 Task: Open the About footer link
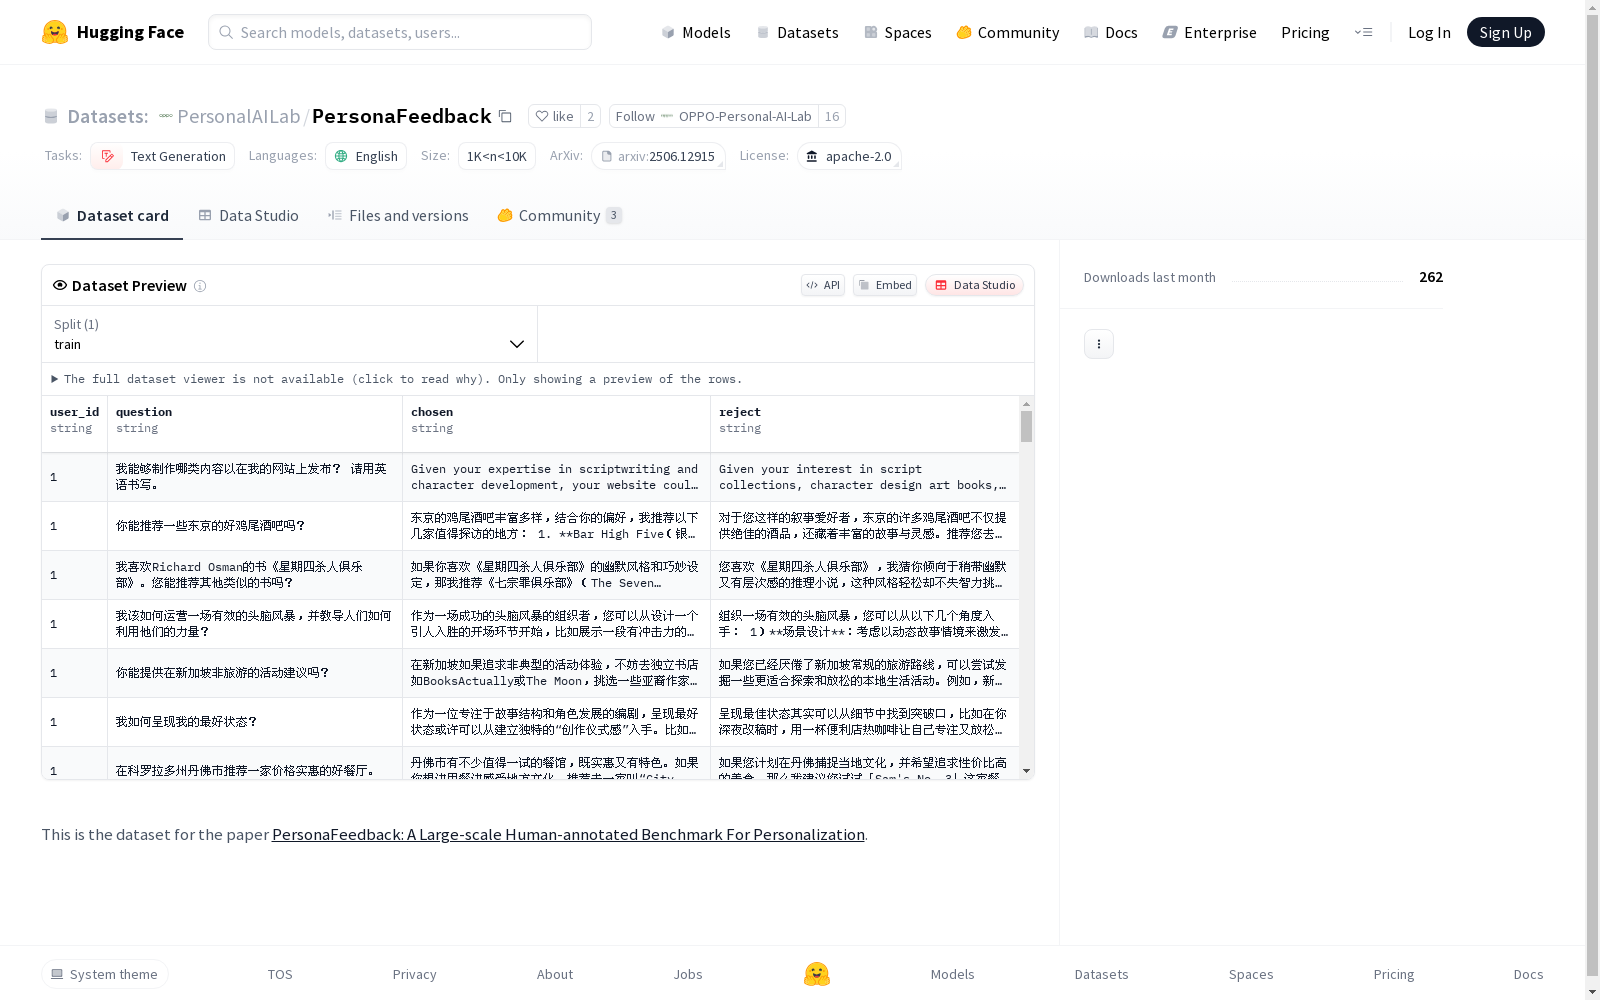555,974
